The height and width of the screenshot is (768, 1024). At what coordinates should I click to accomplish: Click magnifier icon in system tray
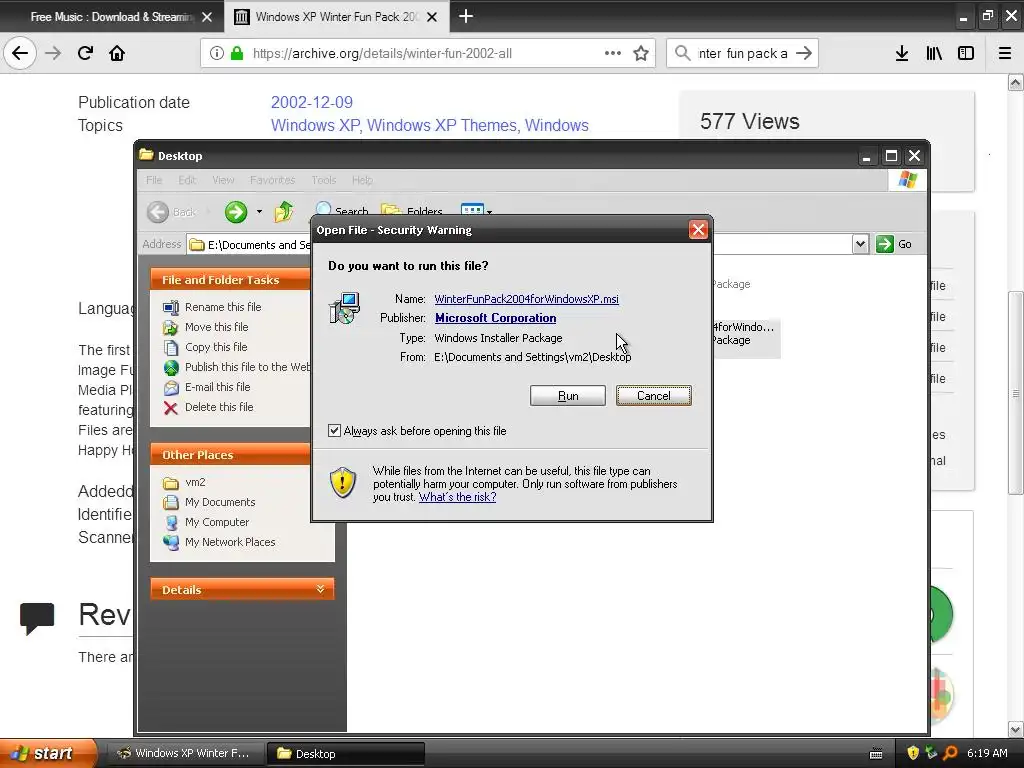(x=950, y=753)
